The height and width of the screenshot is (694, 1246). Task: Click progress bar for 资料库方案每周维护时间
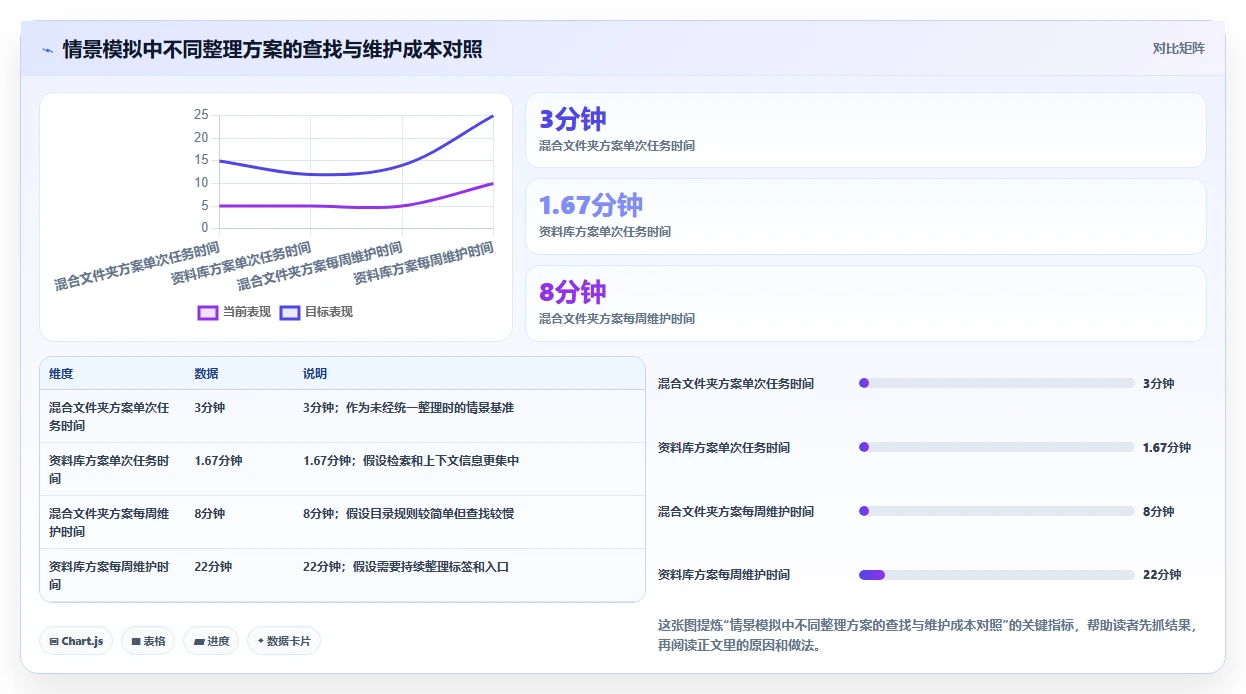(997, 575)
